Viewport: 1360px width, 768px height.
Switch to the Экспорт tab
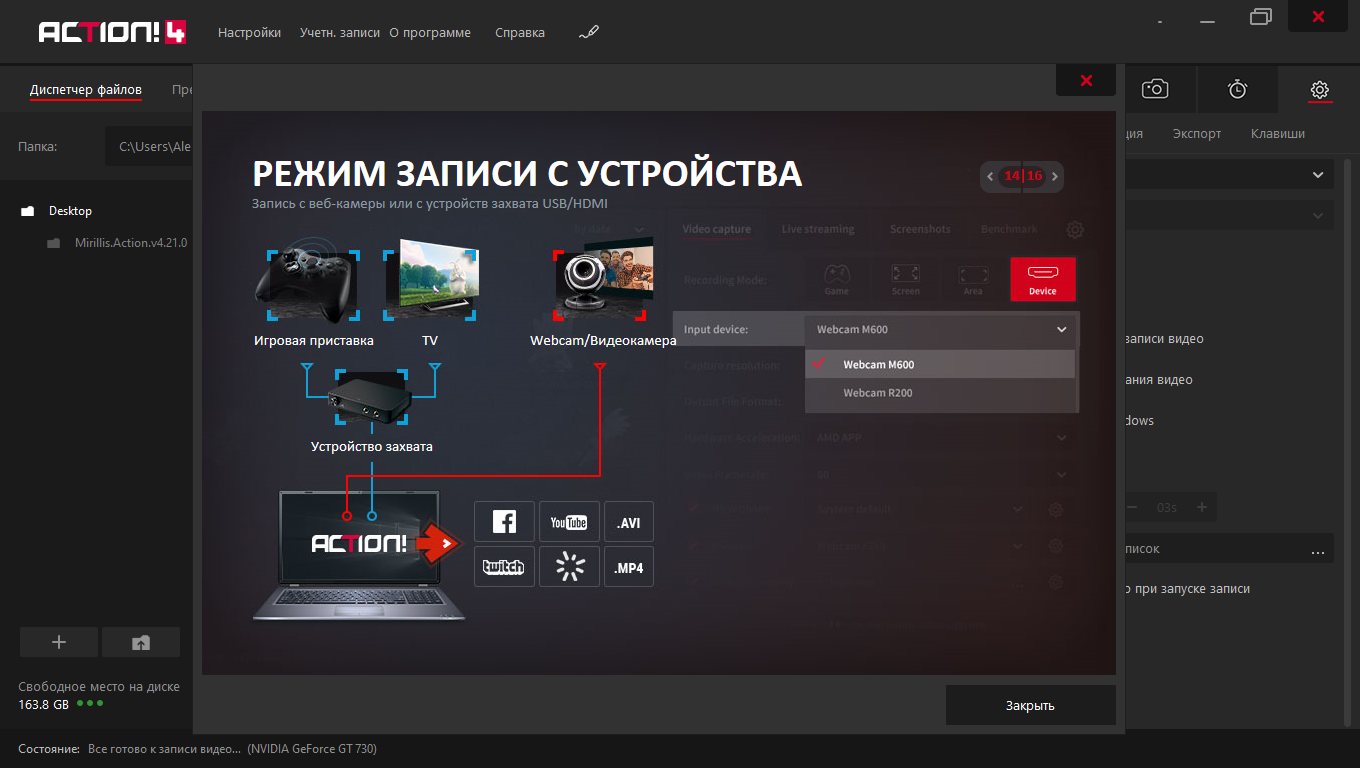[1197, 134]
